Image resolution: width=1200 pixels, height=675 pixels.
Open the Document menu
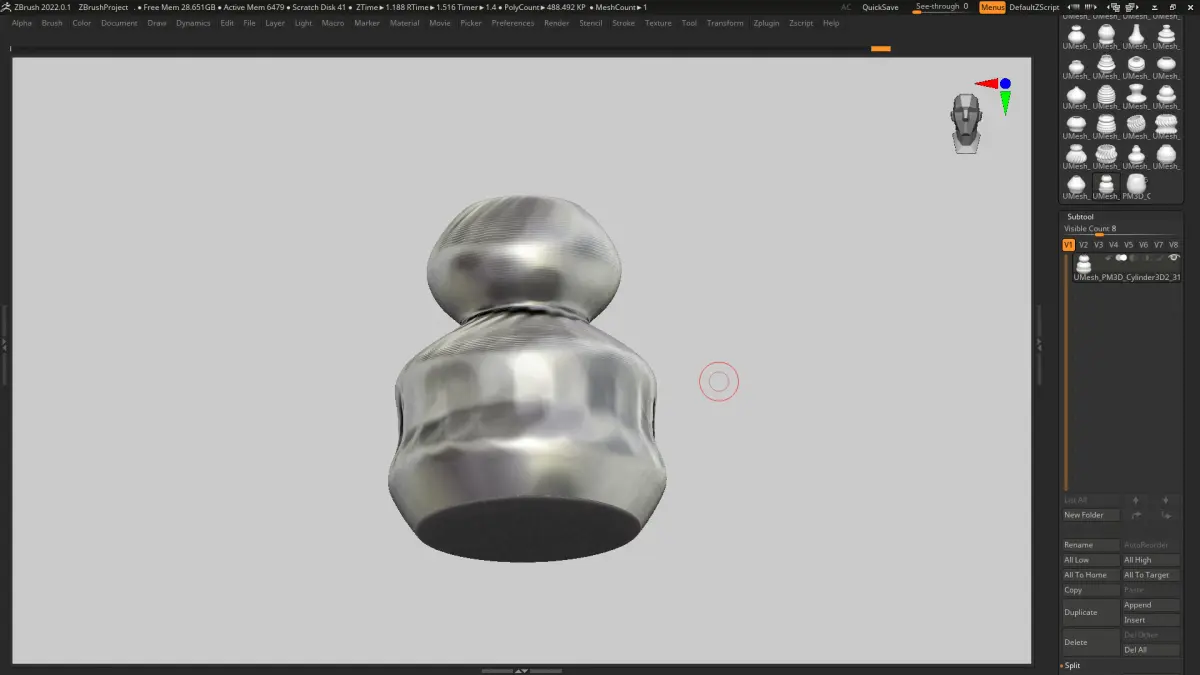(119, 23)
